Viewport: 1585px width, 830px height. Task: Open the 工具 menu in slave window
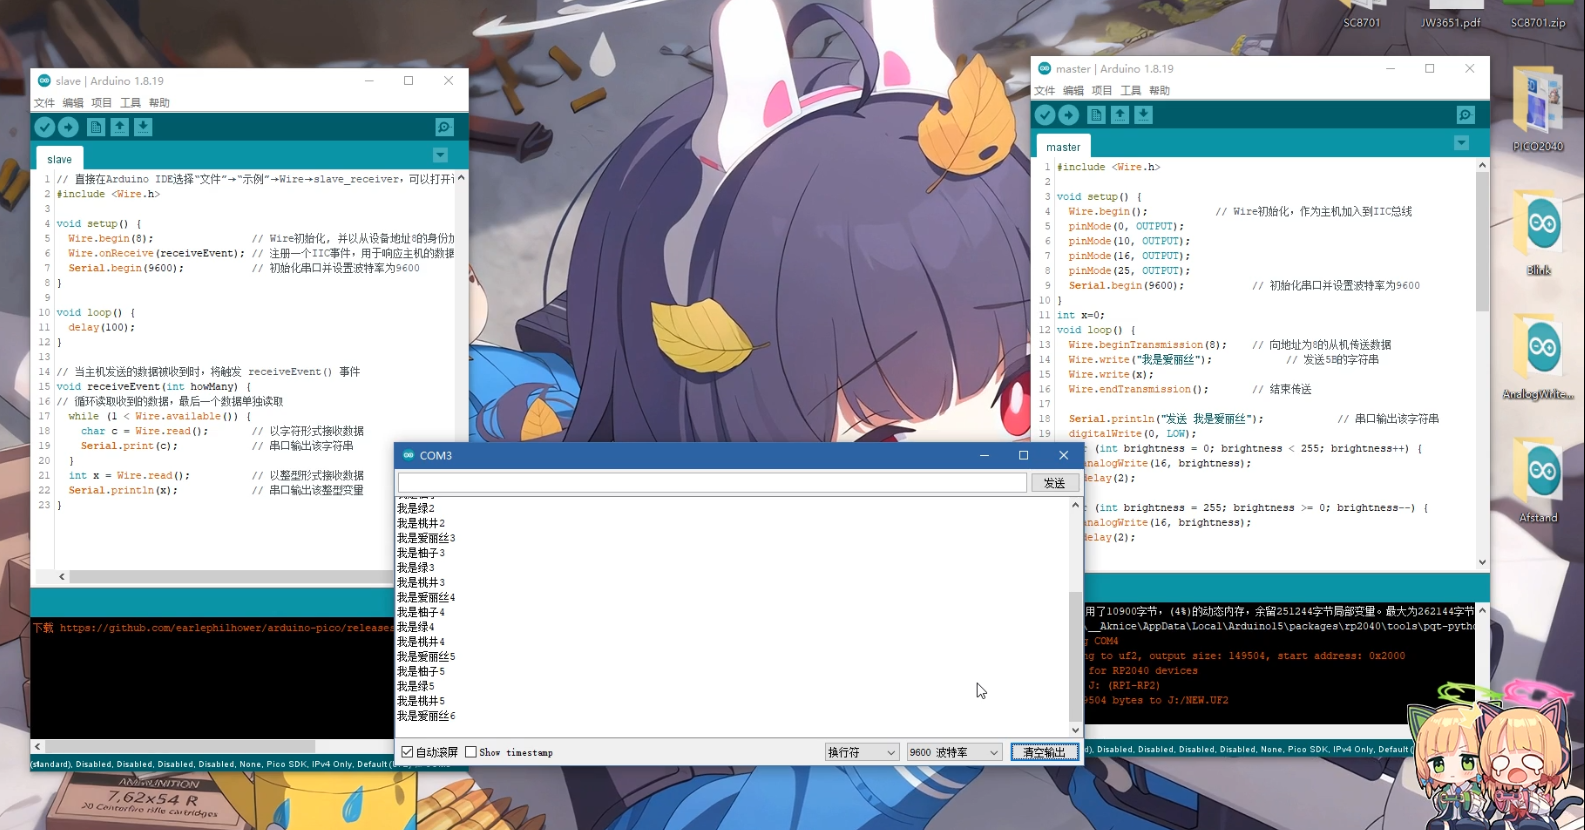(x=130, y=103)
